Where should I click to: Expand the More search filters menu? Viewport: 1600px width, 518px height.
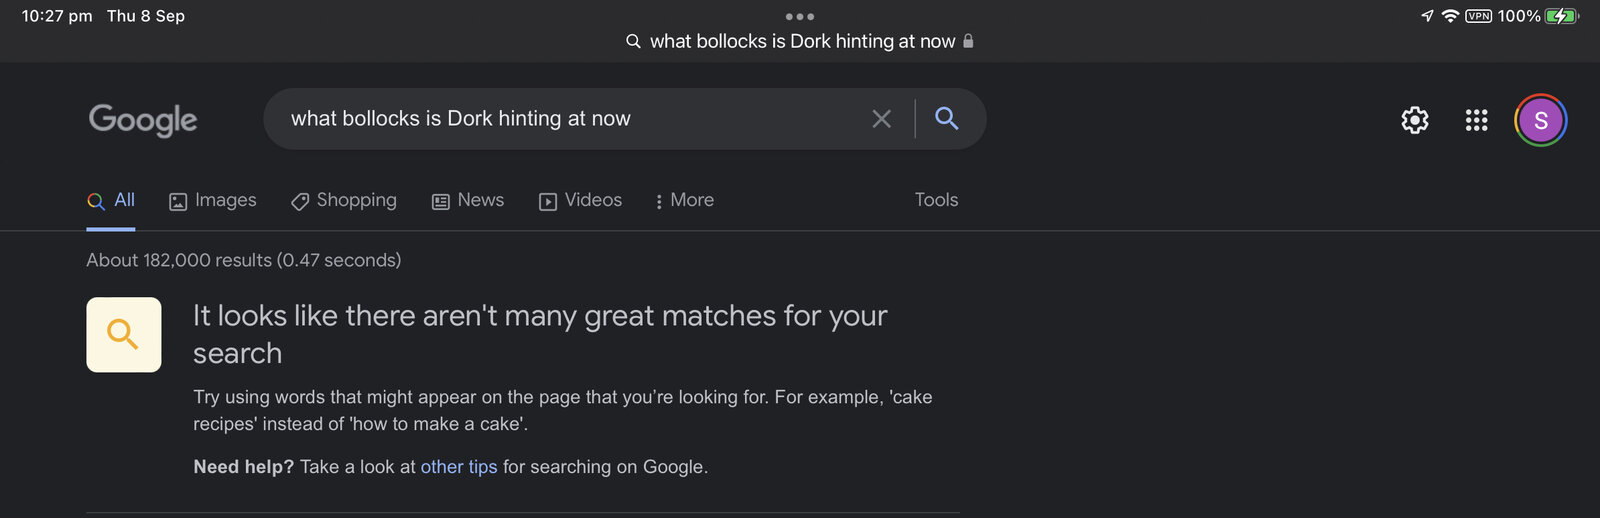684,200
